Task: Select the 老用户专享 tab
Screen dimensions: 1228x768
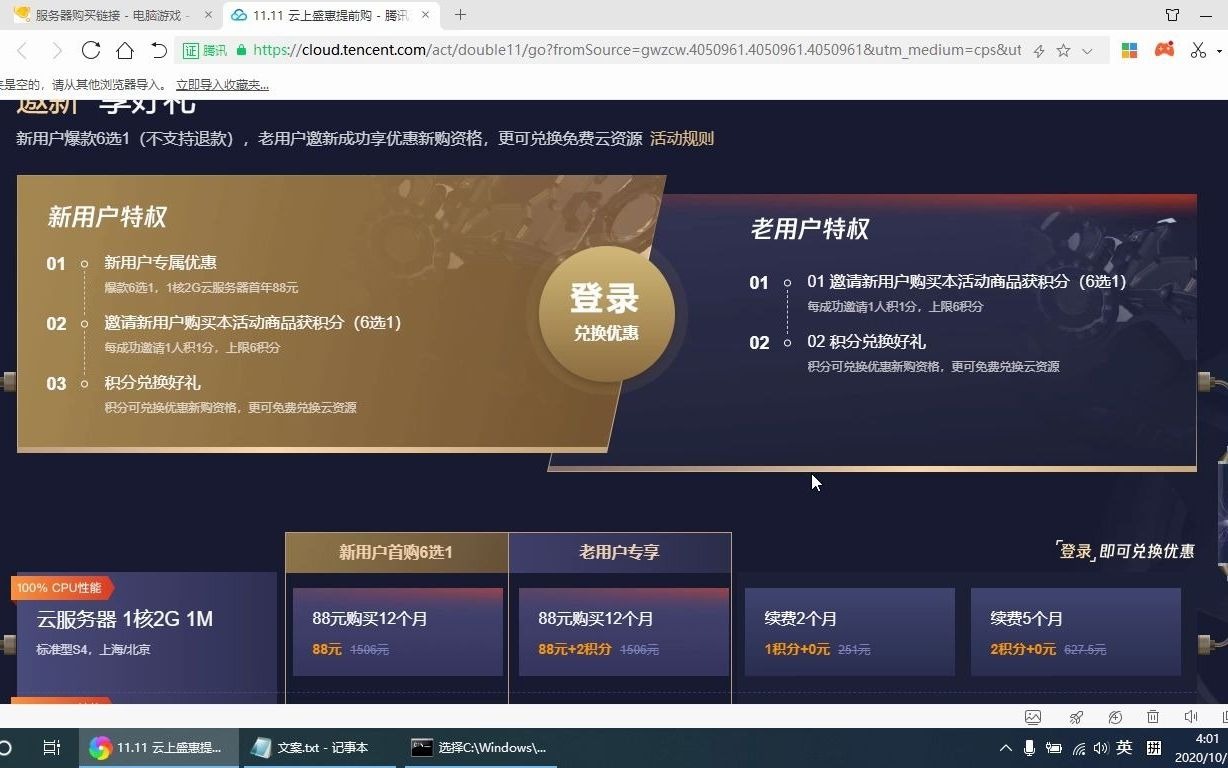Action: pos(620,550)
